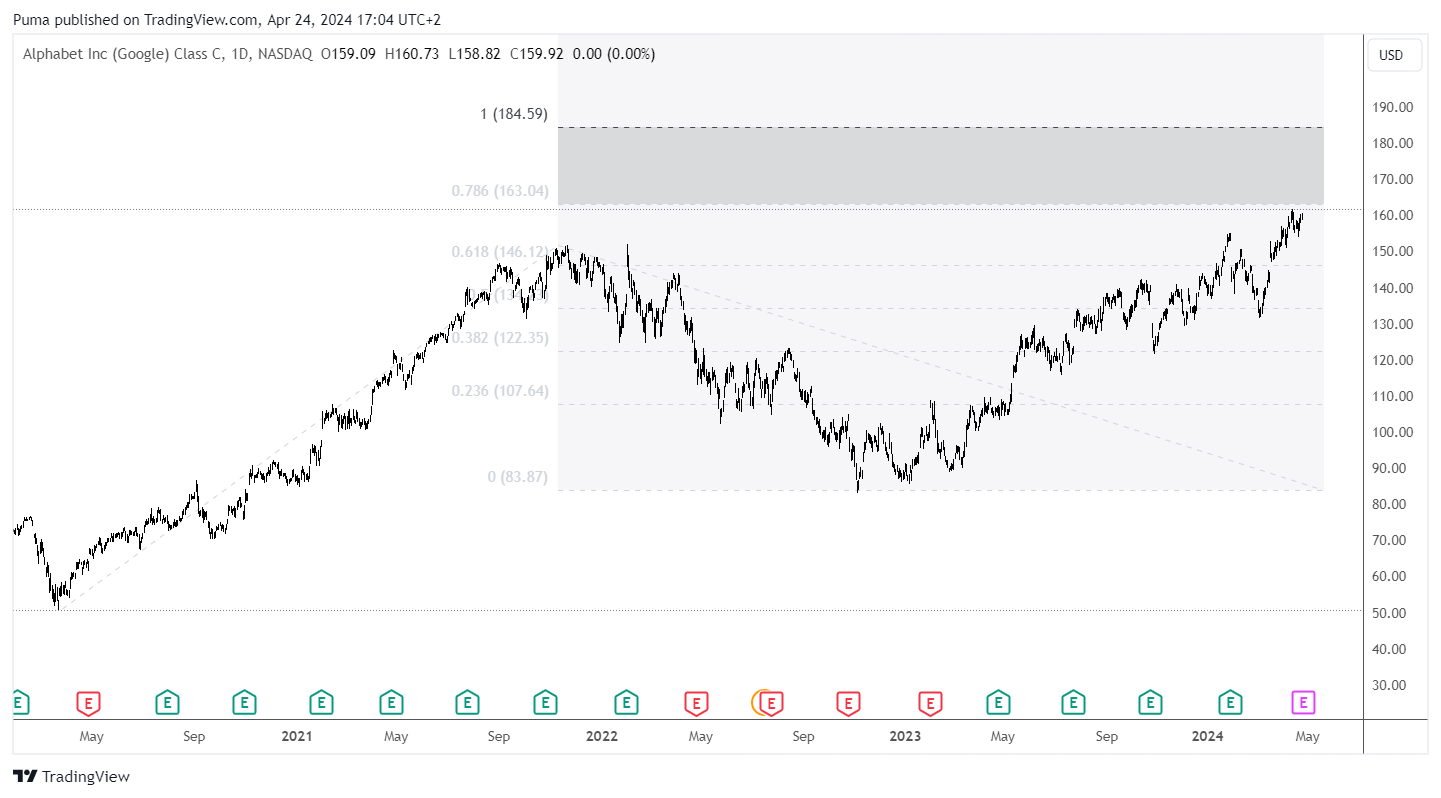Image resolution: width=1441 pixels, height=798 pixels.
Task: Click the purple upcoming earnings marker
Action: tap(1303, 703)
